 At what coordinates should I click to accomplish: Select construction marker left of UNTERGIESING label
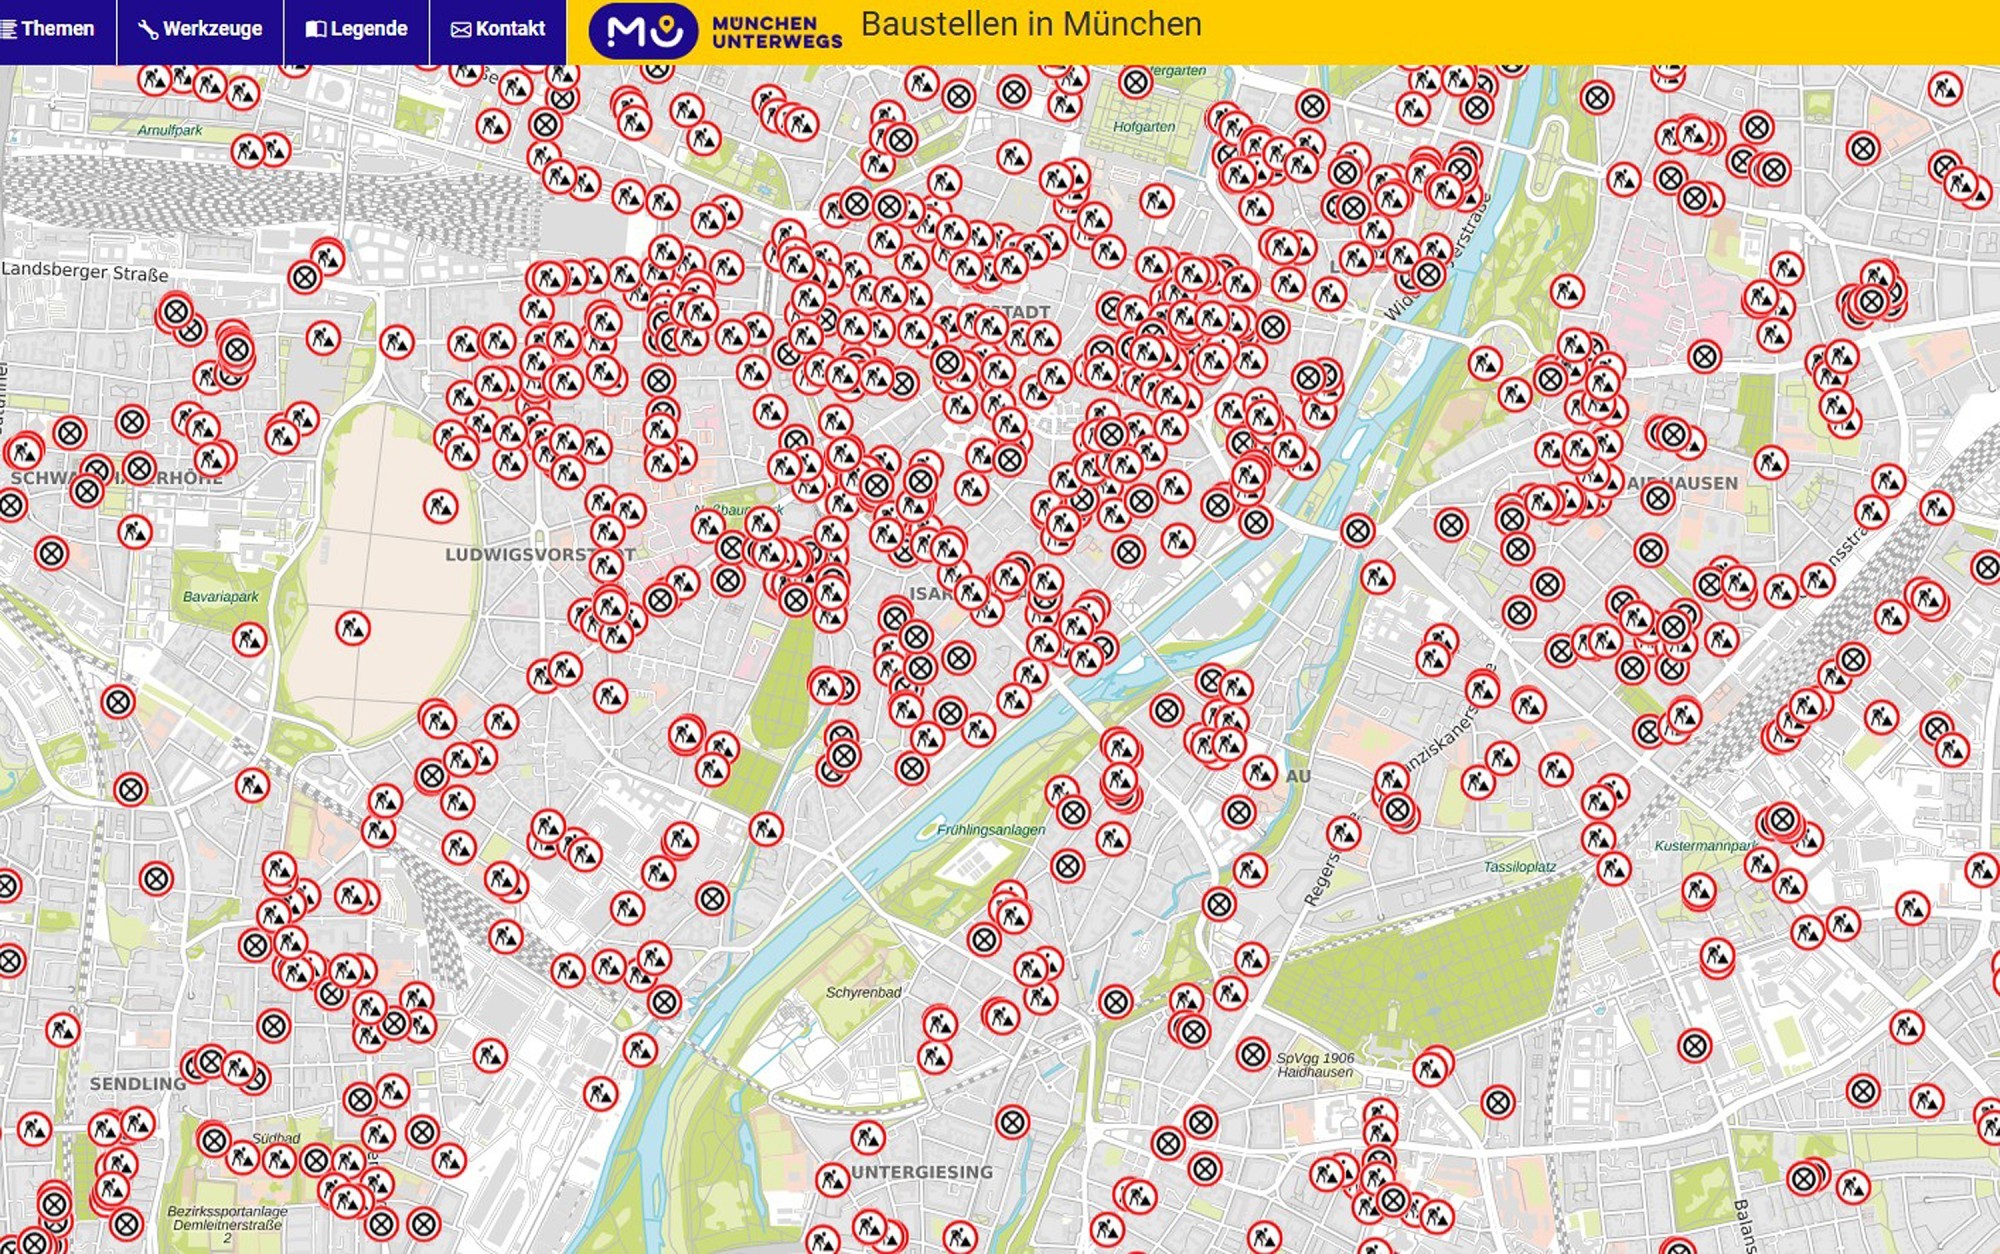point(832,1181)
